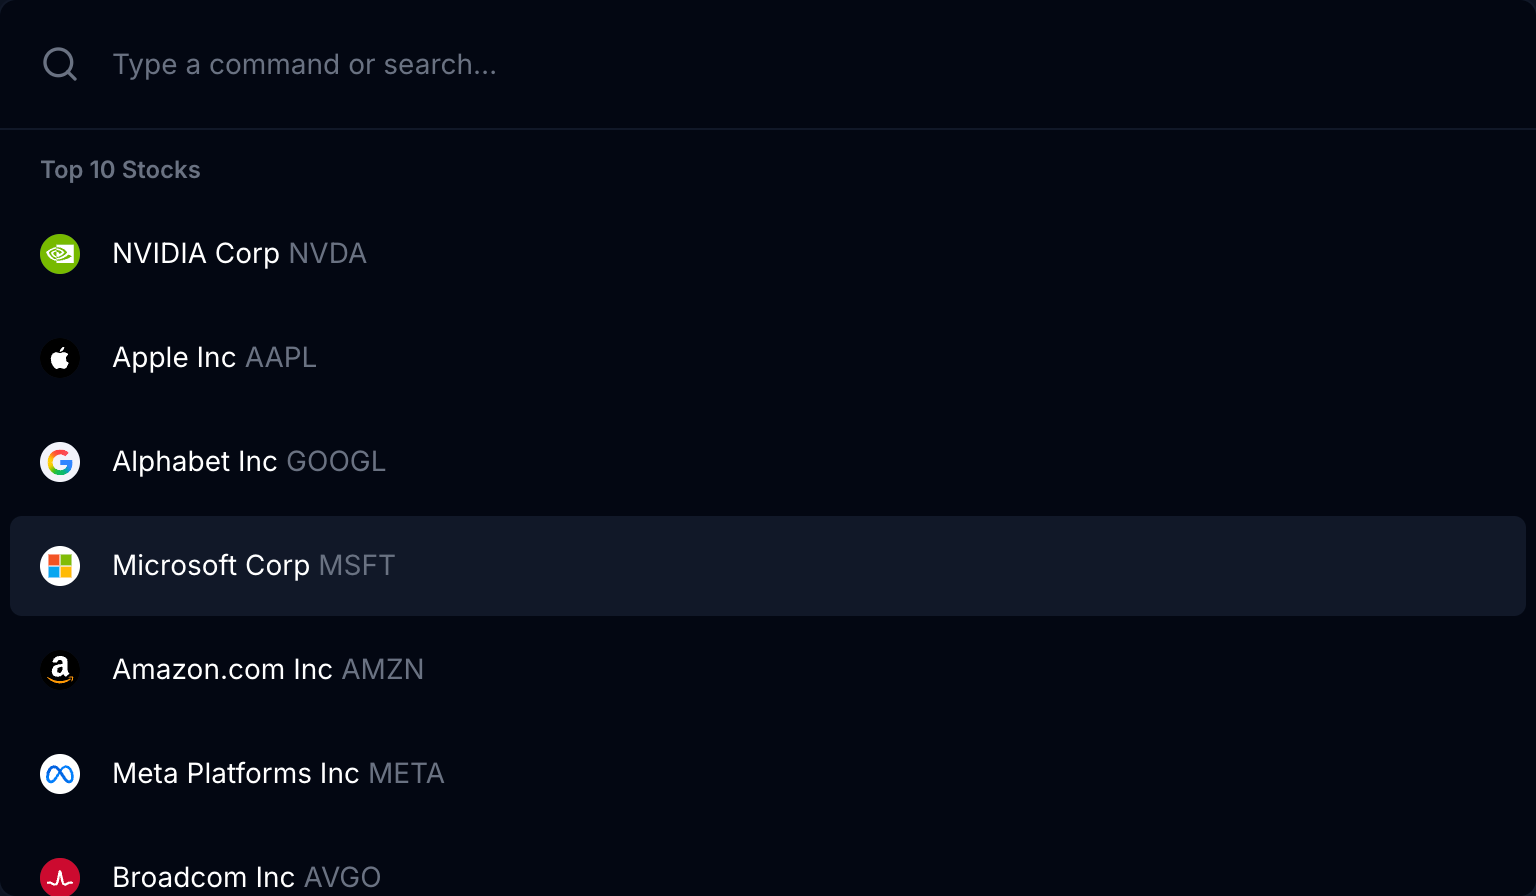Open the Meta Platforms Inc entry
Viewport: 1536px width, 896px height.
click(235, 774)
